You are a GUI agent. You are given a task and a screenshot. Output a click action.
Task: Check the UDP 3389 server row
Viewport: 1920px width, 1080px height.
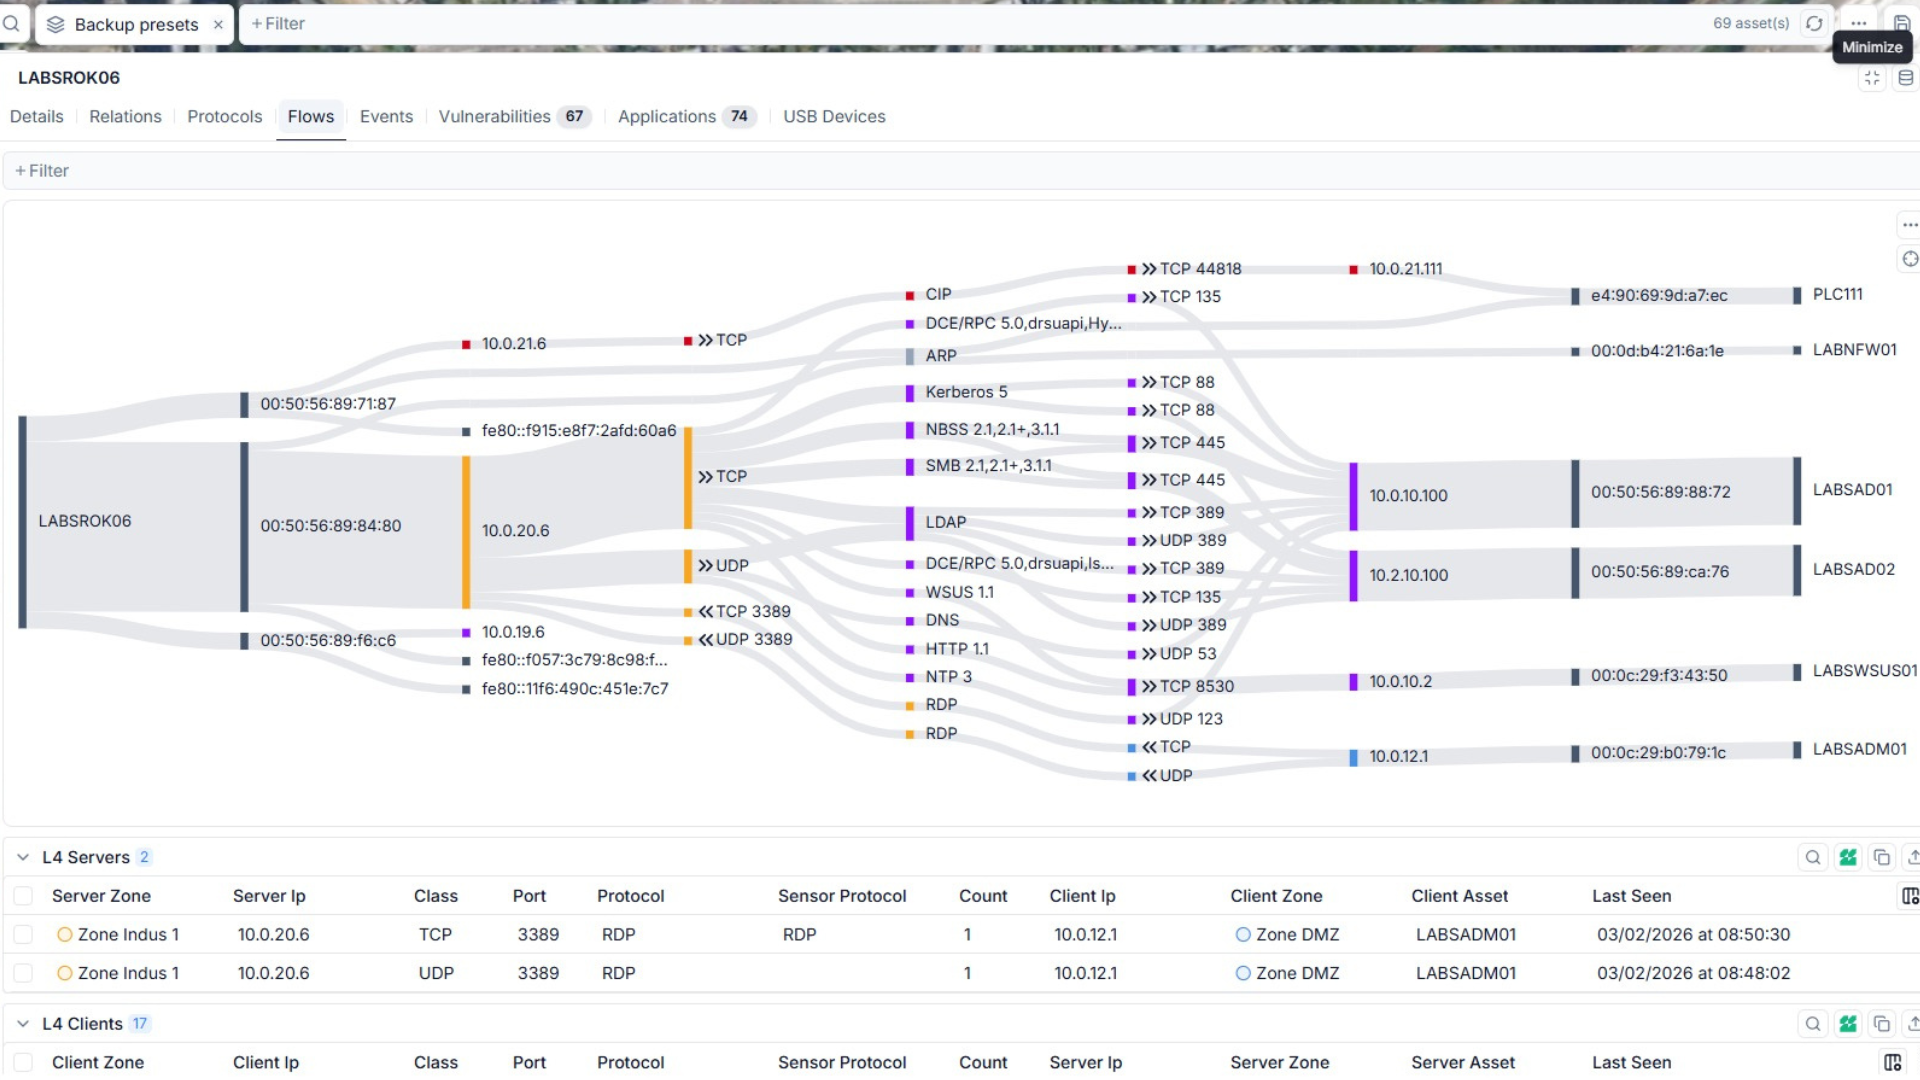[23, 972]
